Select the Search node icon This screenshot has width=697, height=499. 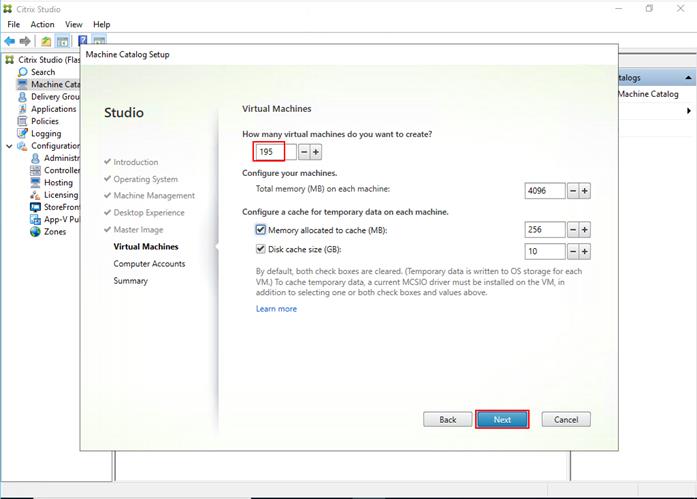pos(23,72)
